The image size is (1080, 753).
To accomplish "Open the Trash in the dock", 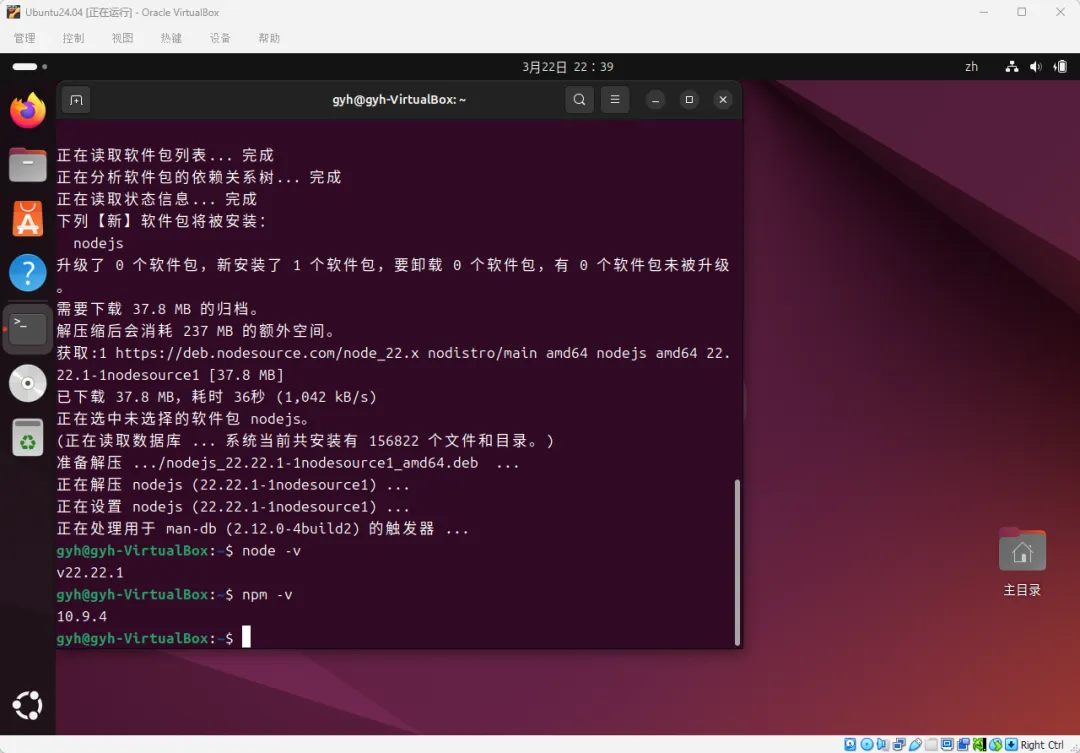I will point(28,437).
